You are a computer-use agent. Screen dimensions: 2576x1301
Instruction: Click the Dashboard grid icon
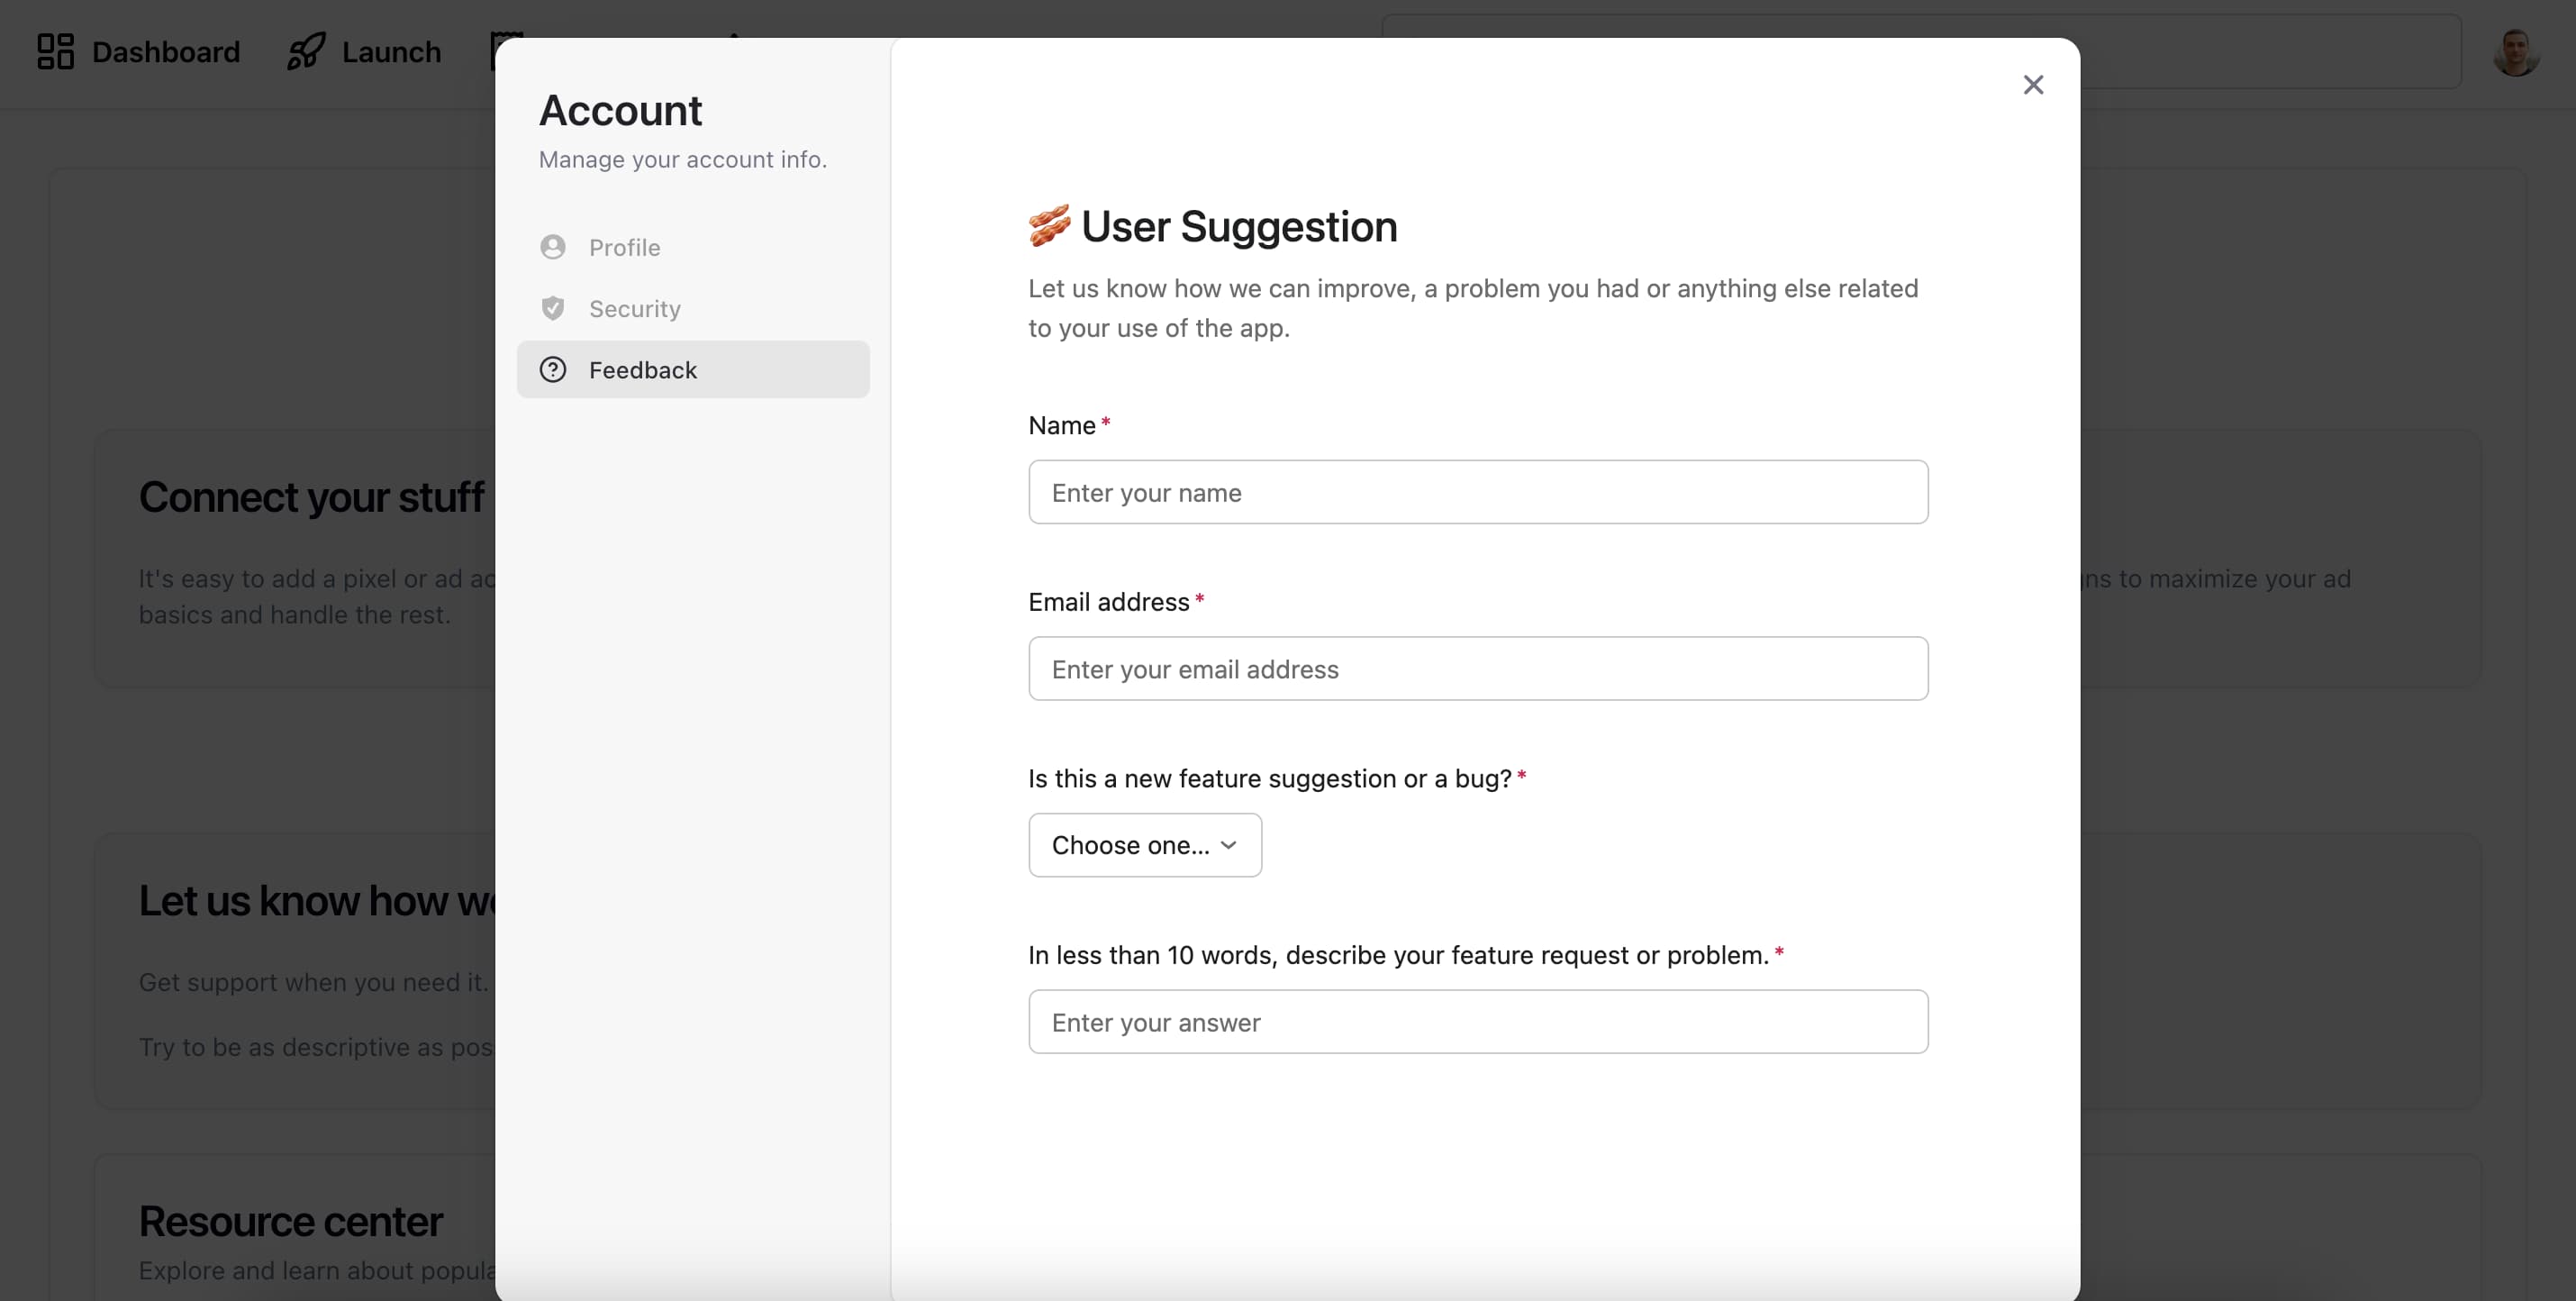click(56, 51)
